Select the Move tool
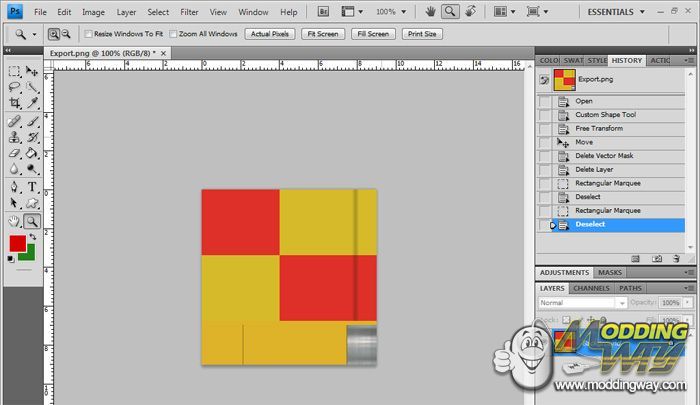 (32, 71)
